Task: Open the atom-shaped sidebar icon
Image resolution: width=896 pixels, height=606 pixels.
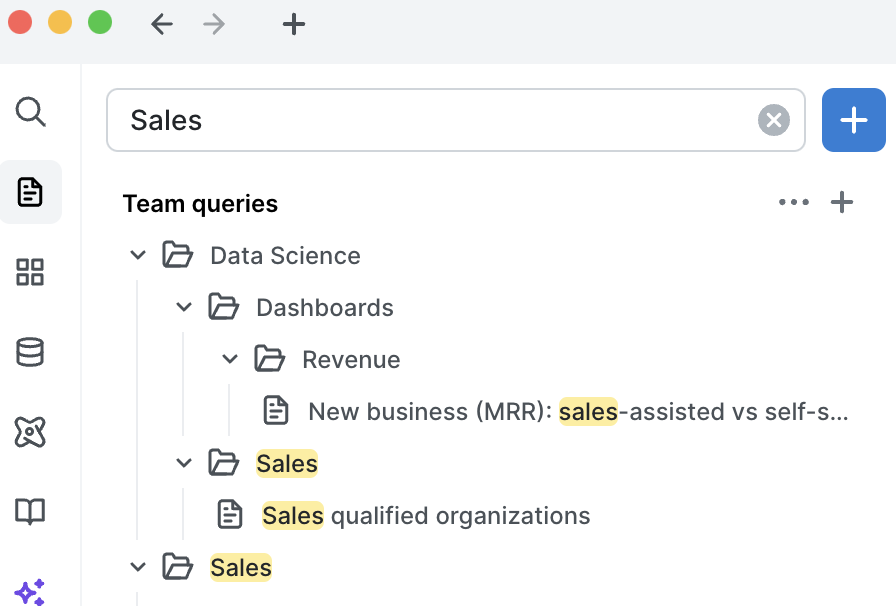Action: point(31,432)
